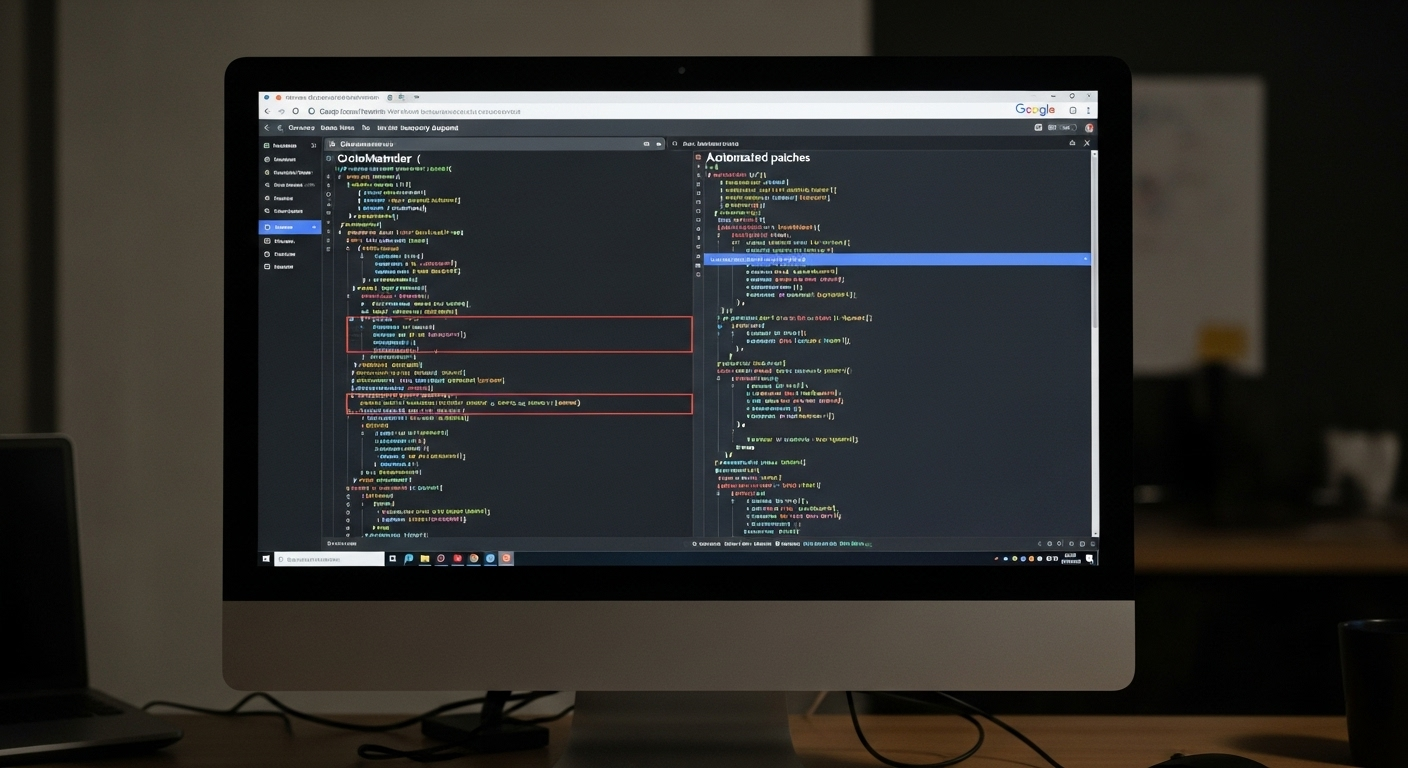Screen dimensions: 1408x768
Task: Click the notification icon in the system tray
Action: 1090,558
